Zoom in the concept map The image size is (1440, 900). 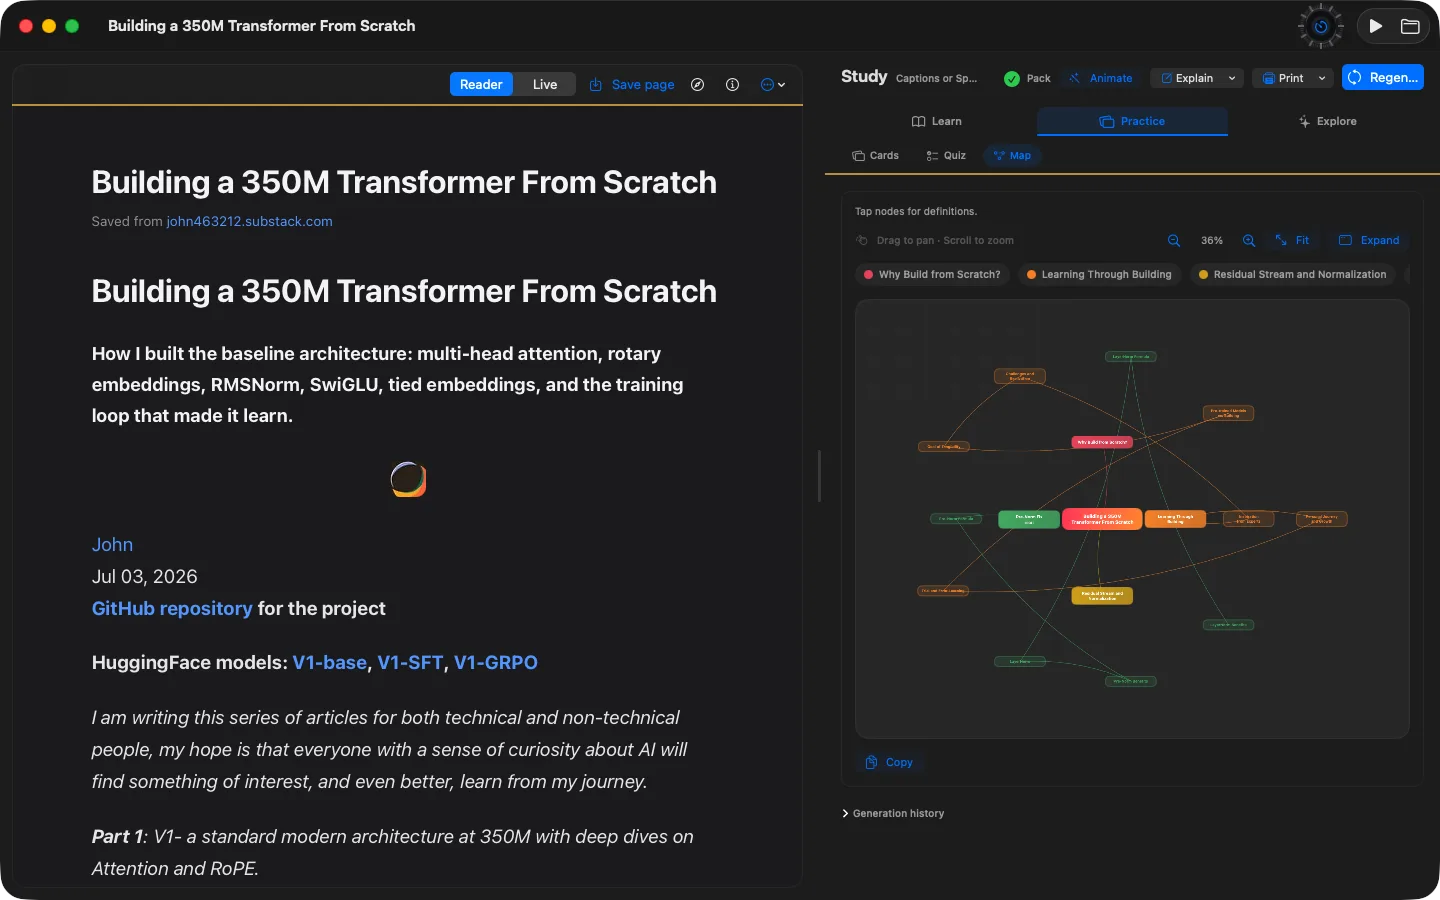click(1249, 241)
